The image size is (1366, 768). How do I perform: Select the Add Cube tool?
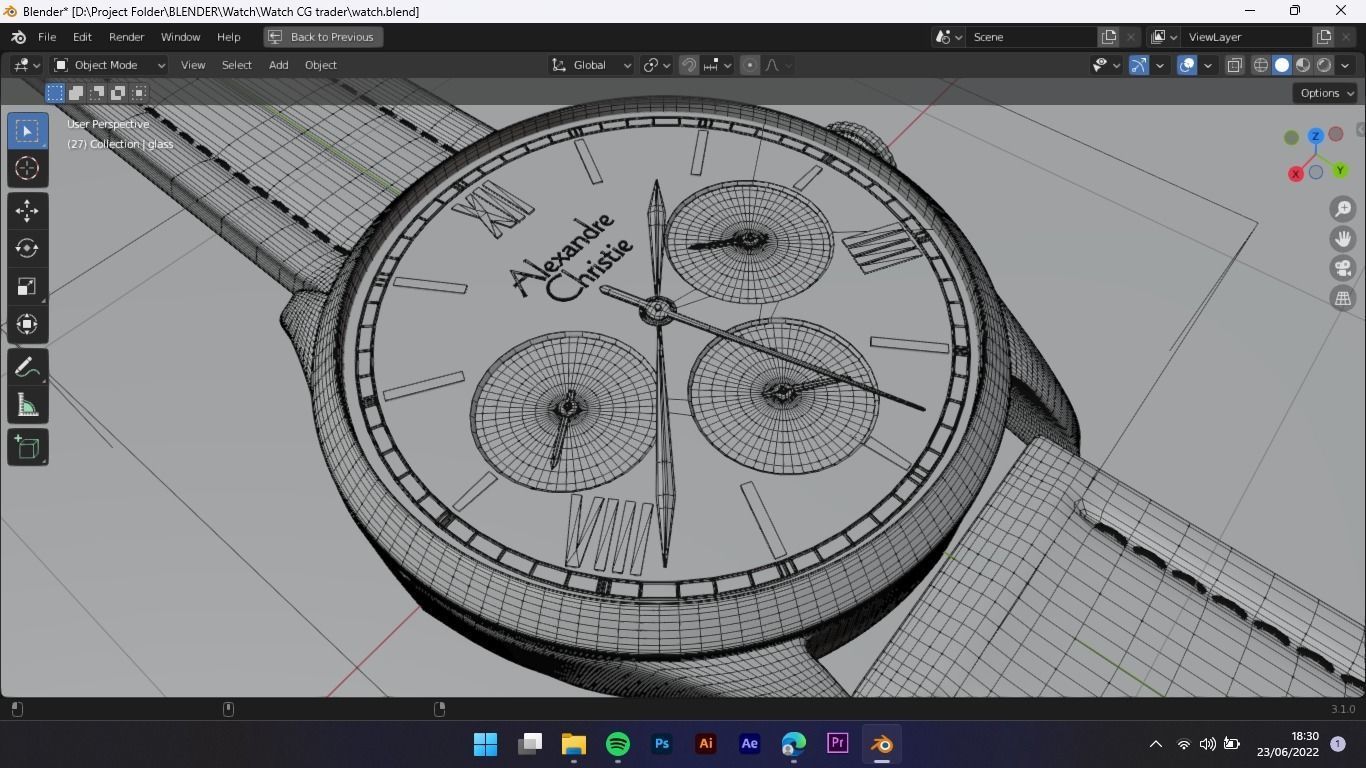pyautogui.click(x=27, y=447)
